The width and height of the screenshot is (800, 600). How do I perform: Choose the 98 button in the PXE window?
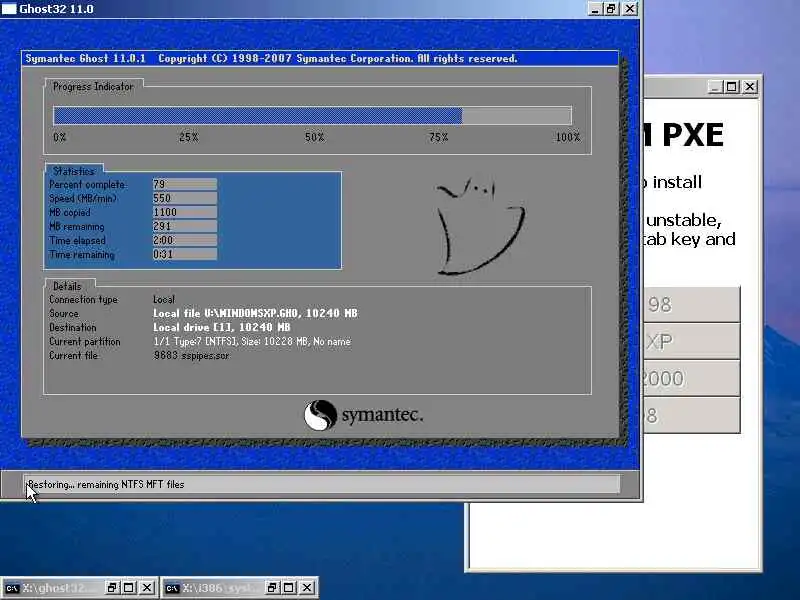(691, 305)
